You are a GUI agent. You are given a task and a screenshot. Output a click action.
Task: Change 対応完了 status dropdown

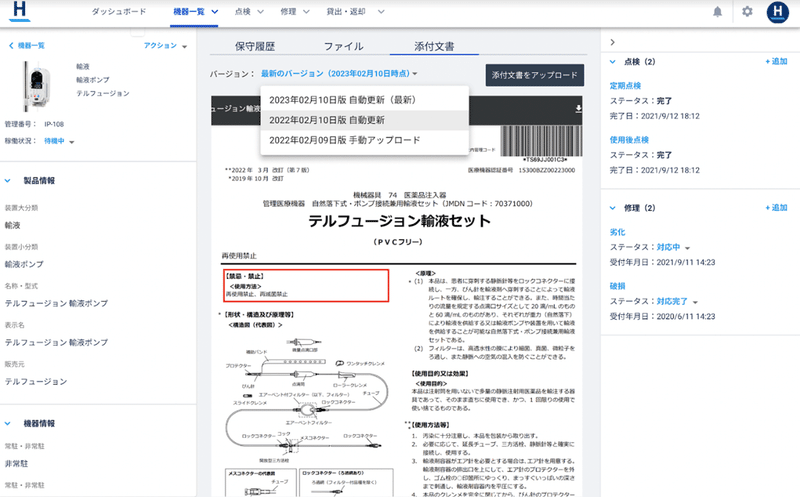(x=677, y=302)
